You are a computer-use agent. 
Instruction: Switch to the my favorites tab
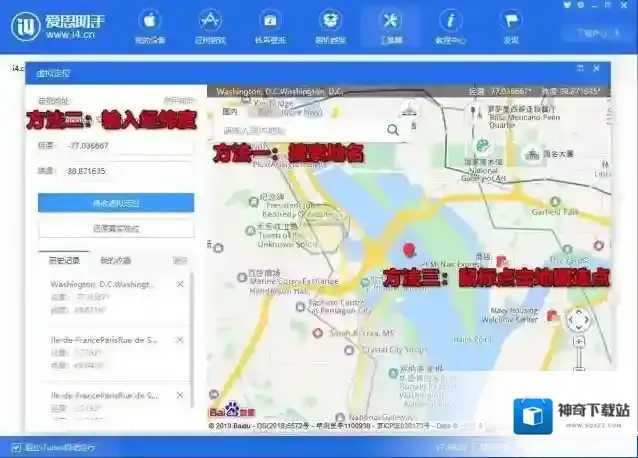coord(114,260)
